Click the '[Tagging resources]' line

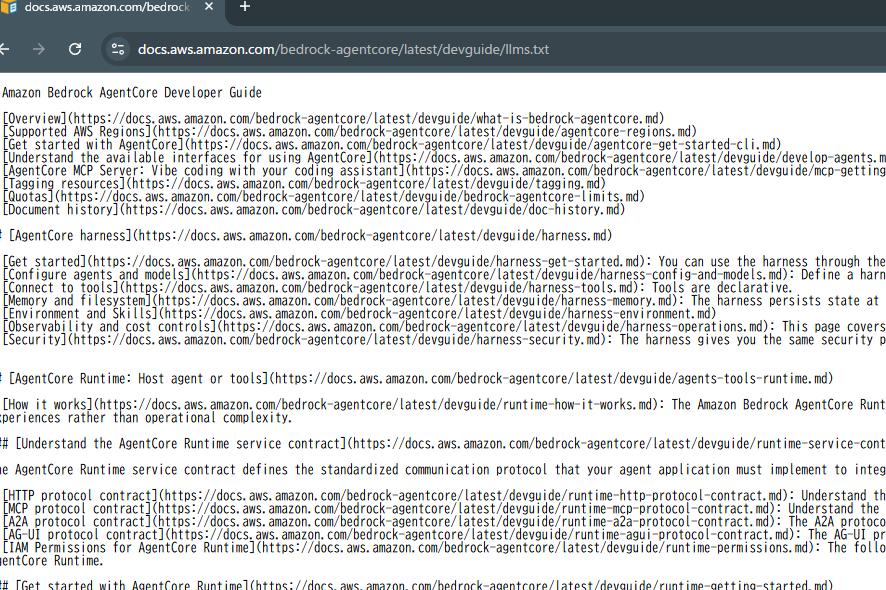point(304,184)
